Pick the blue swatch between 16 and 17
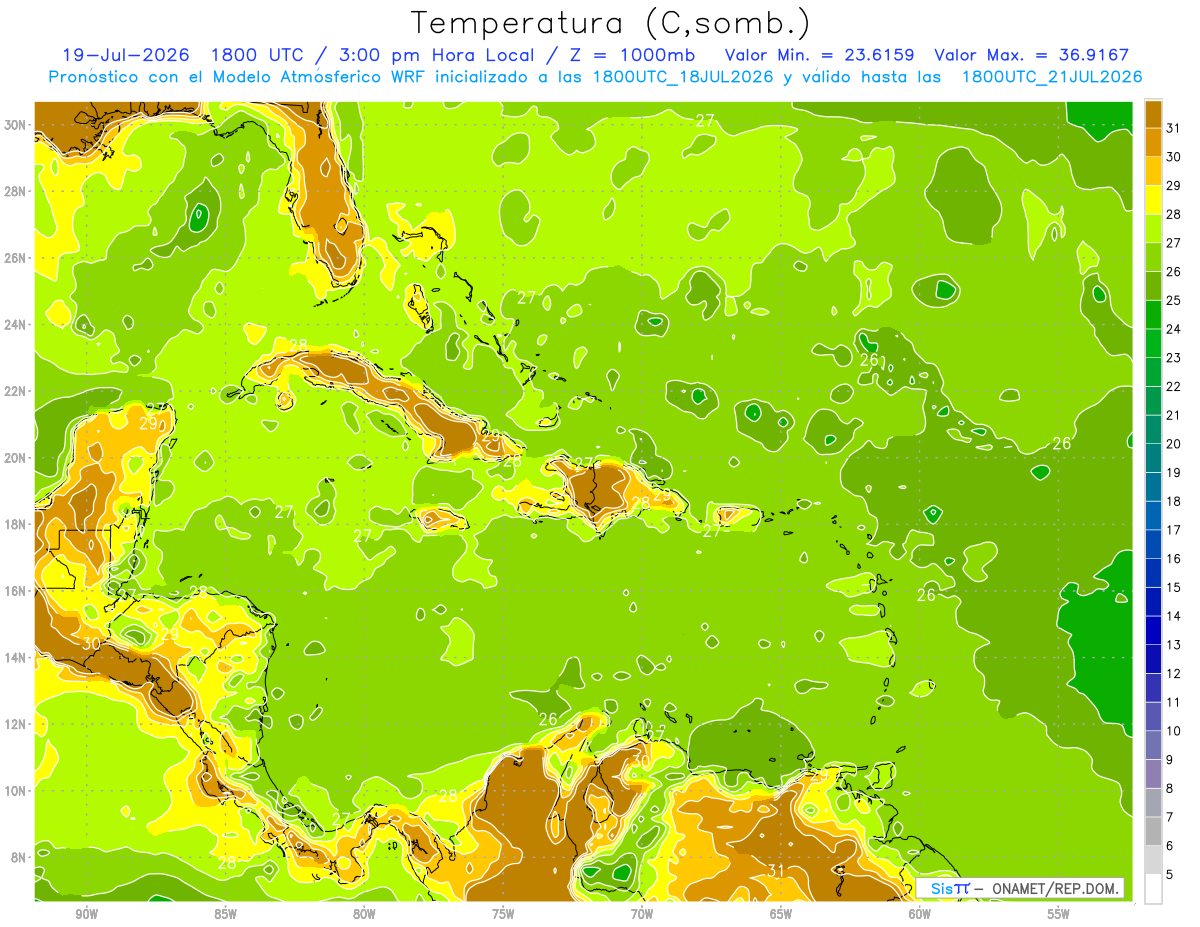Image resolution: width=1200 pixels, height=927 pixels. point(1153,544)
